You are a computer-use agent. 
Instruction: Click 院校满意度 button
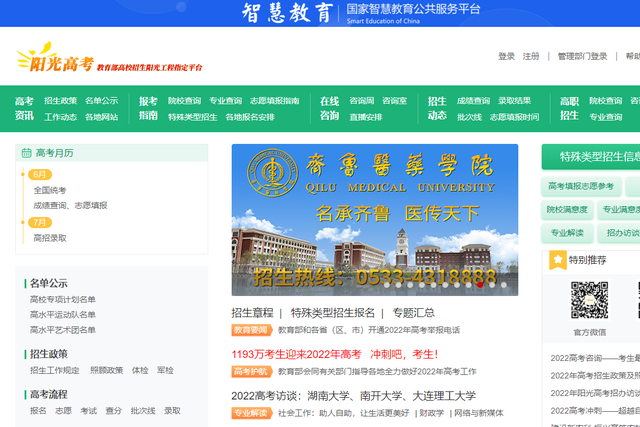567,209
